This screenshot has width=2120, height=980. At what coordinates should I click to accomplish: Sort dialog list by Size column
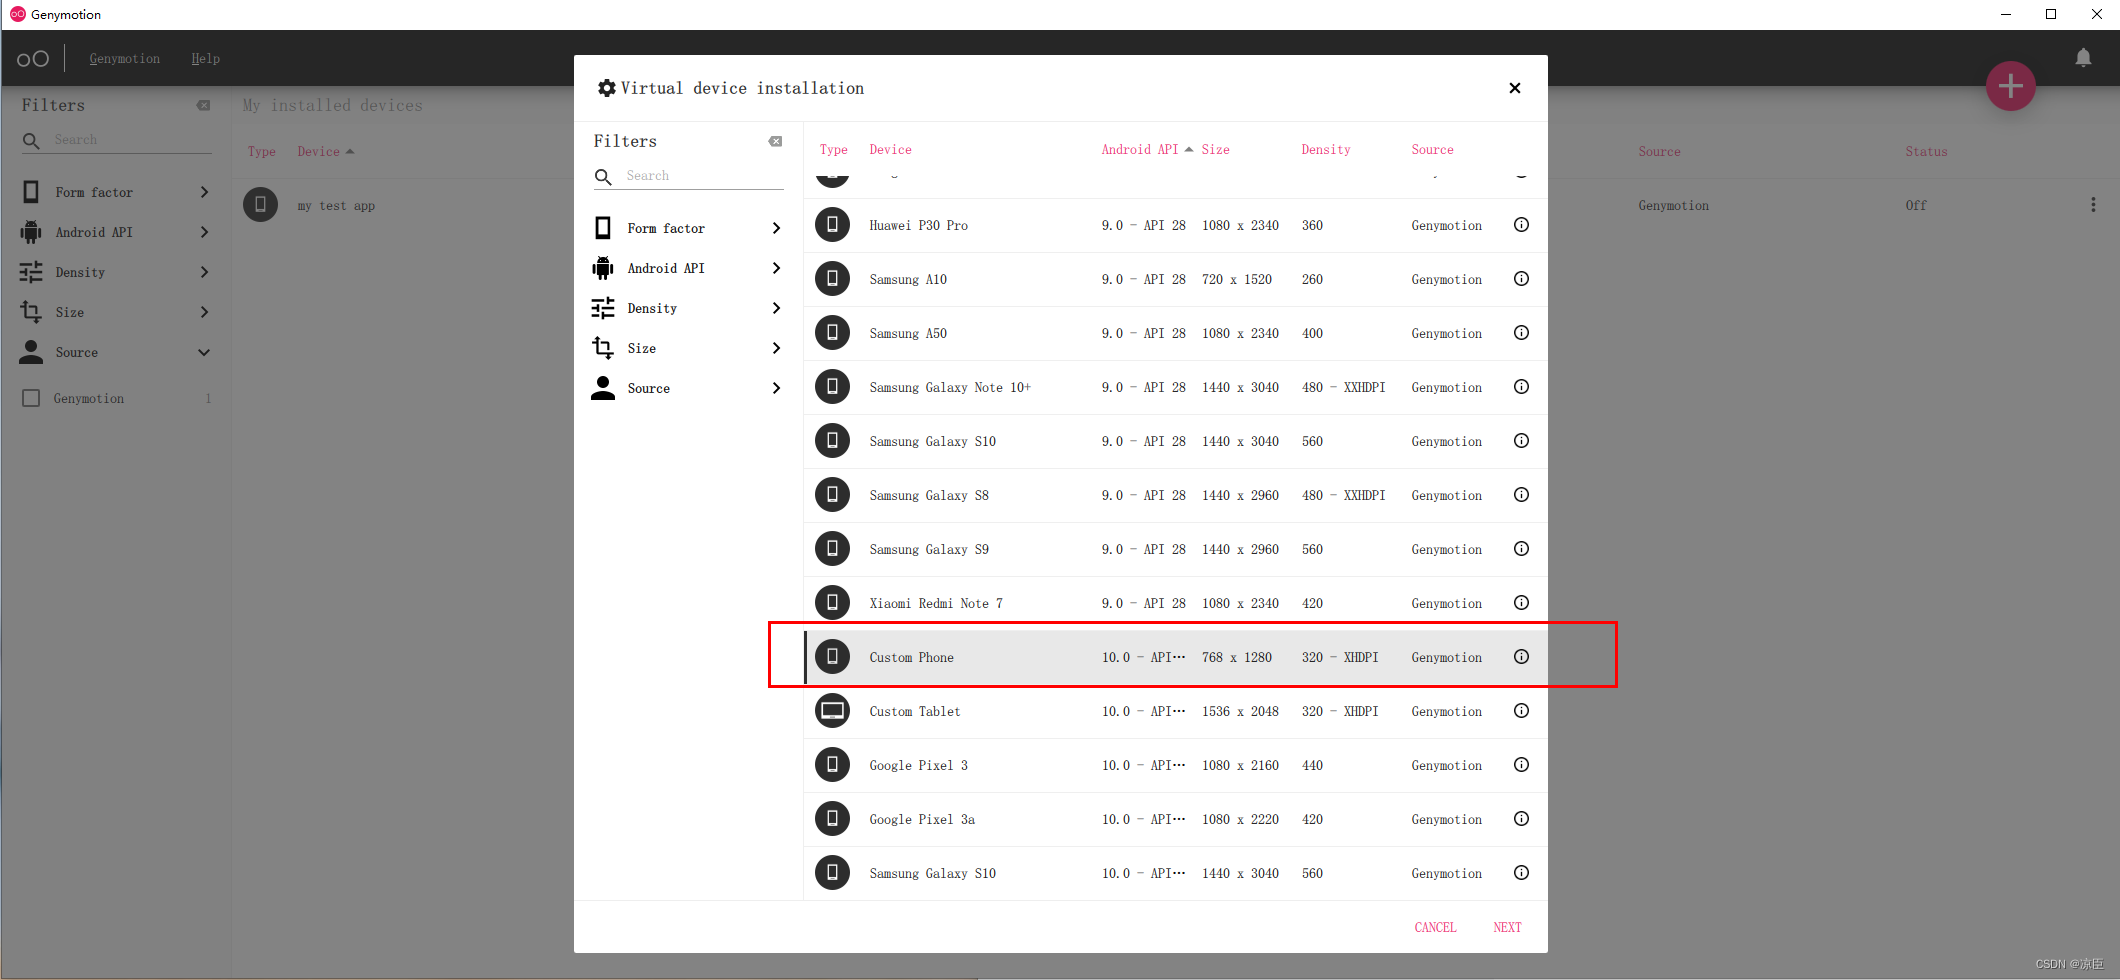click(x=1215, y=150)
